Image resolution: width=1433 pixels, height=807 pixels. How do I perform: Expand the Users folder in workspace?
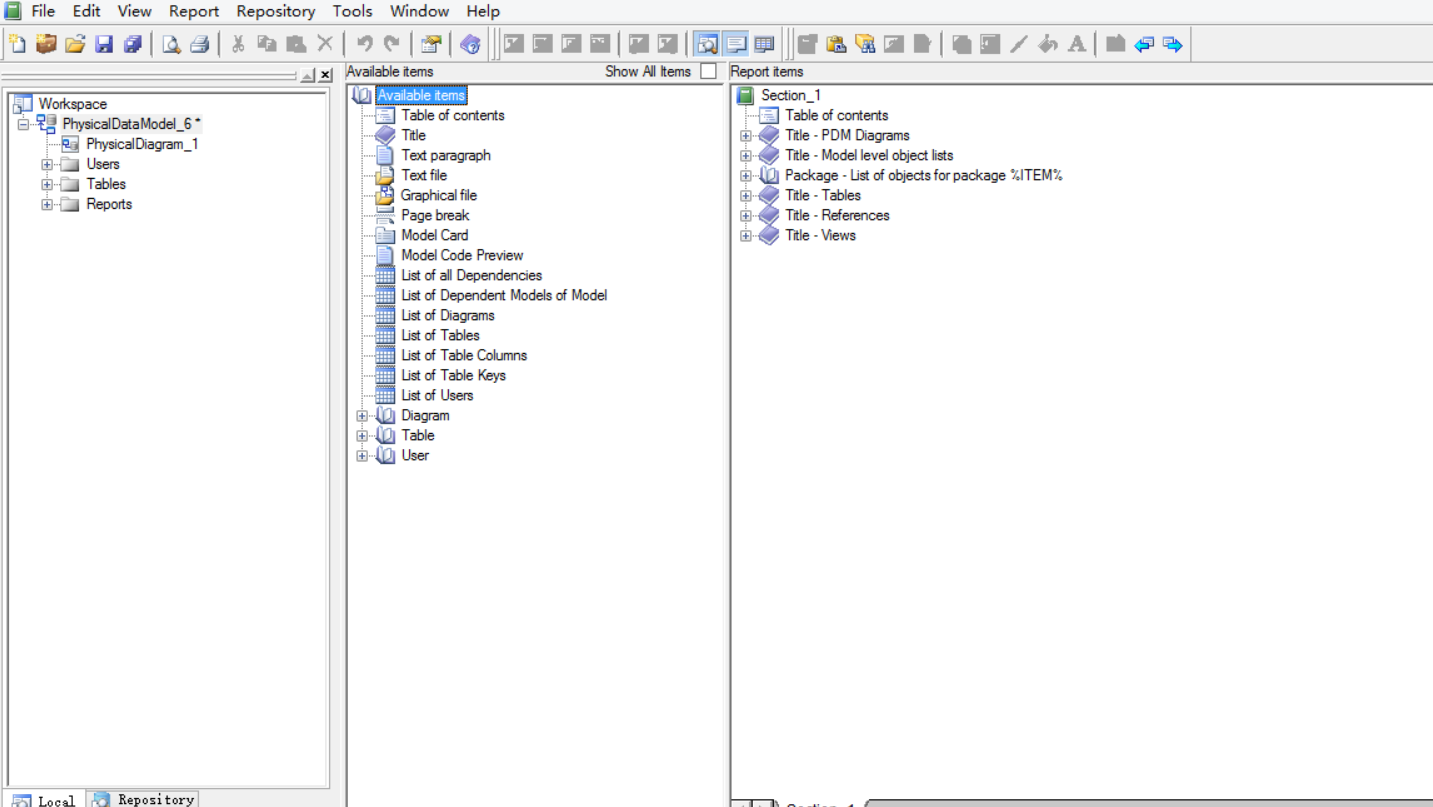[47, 164]
